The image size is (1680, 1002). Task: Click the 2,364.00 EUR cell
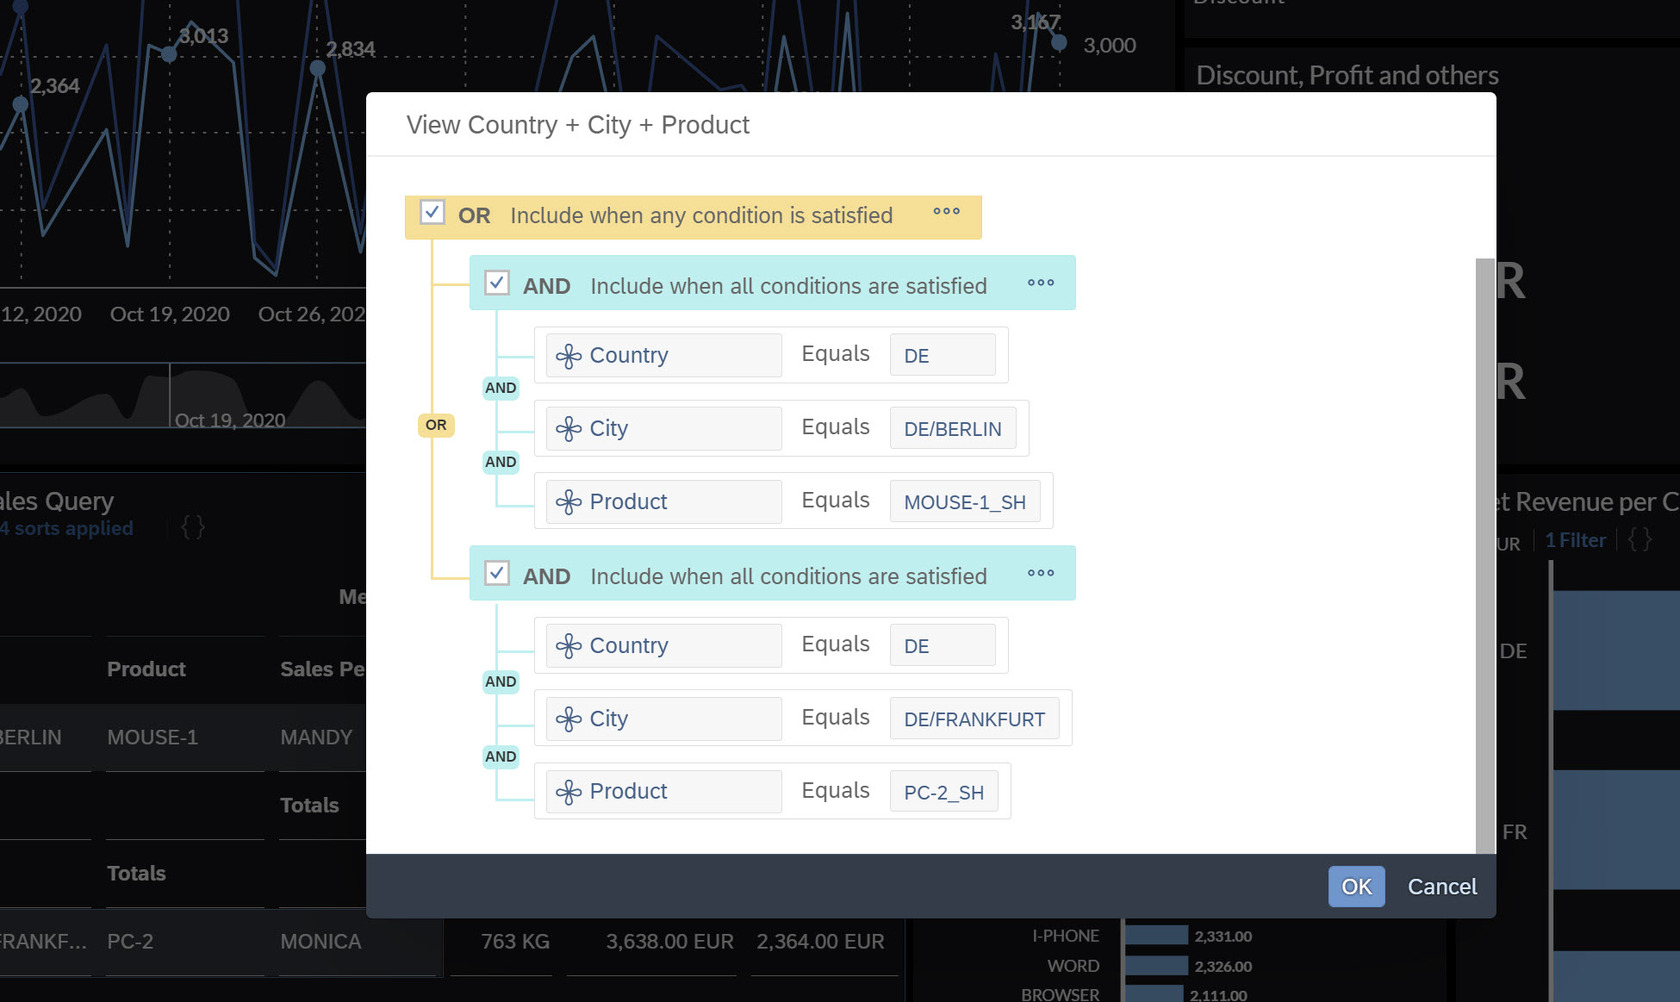pyautogui.click(x=820, y=941)
